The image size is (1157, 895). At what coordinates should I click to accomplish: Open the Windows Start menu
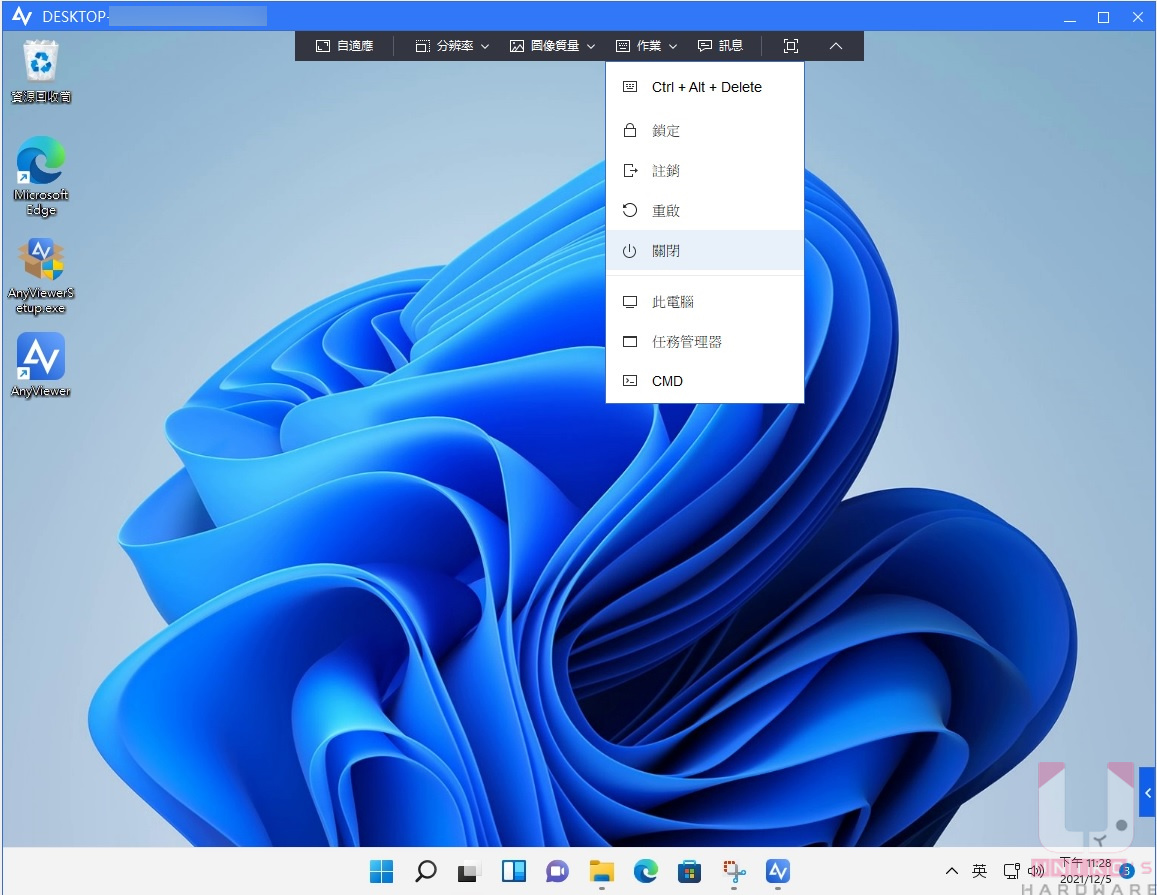tap(381, 871)
